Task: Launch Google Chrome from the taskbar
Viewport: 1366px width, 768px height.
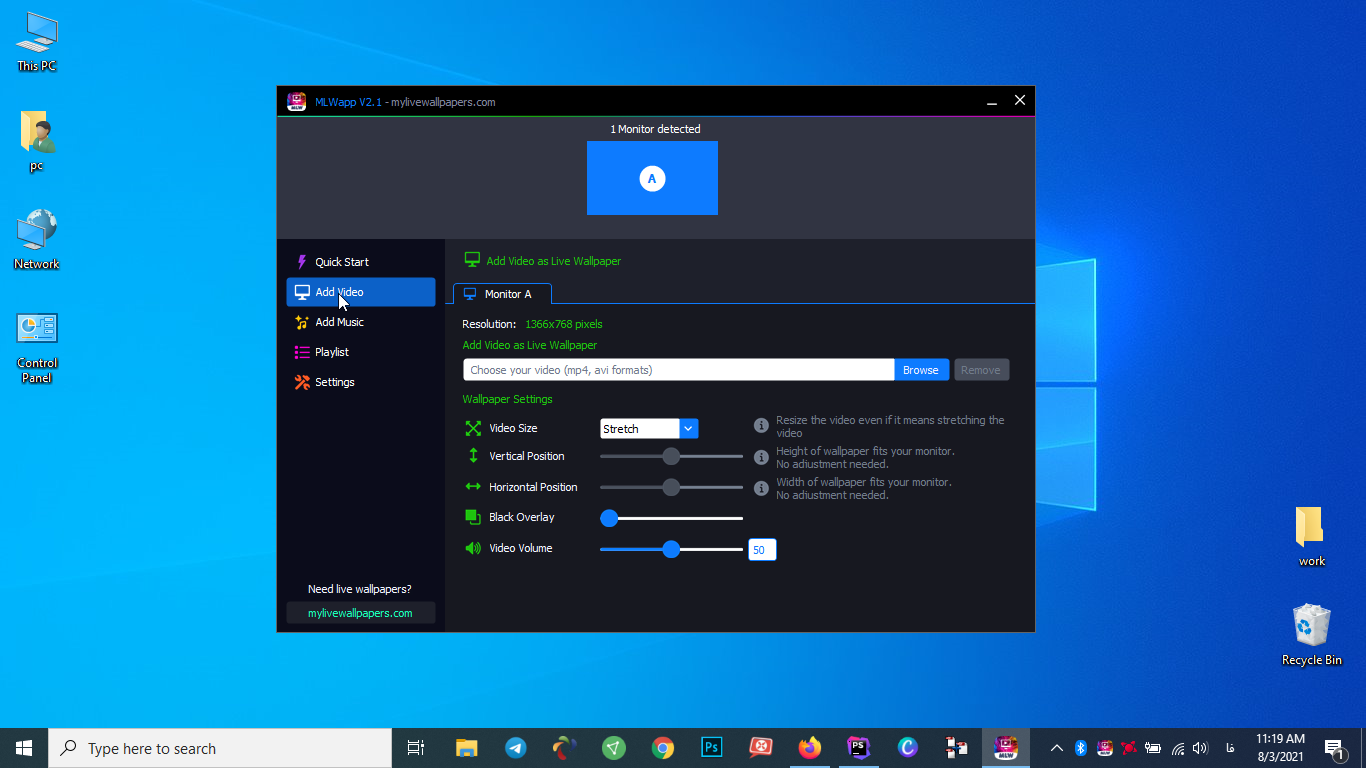Action: (663, 748)
